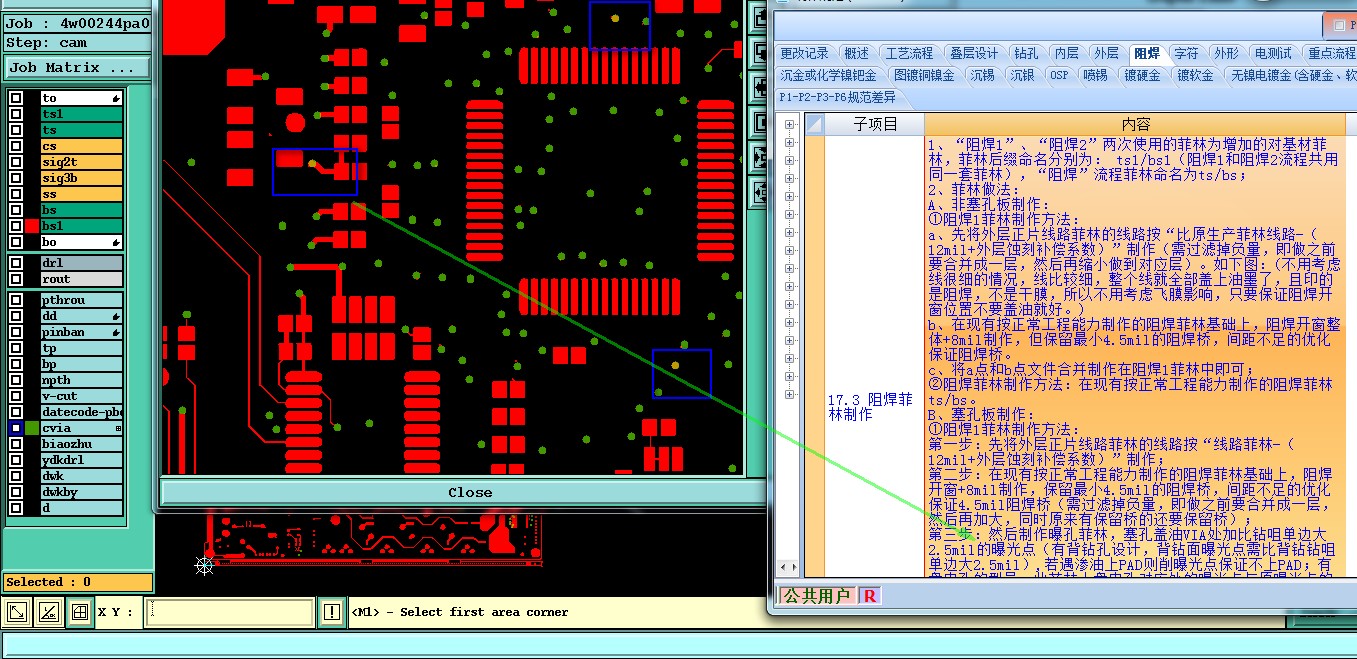Select the 钻孔 tab
The height and width of the screenshot is (659, 1357).
pyautogui.click(x=1026, y=53)
